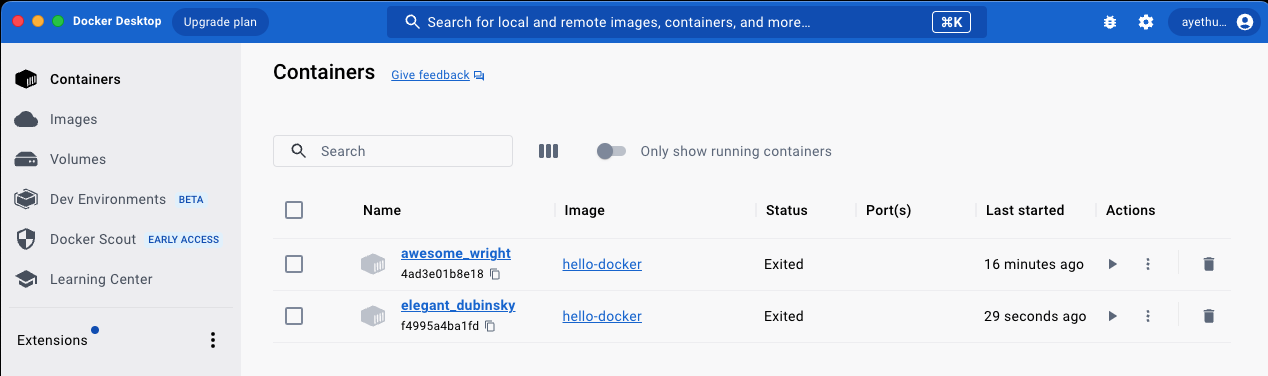
Task: Open the troubleshoot bug icon
Action: point(1110,22)
